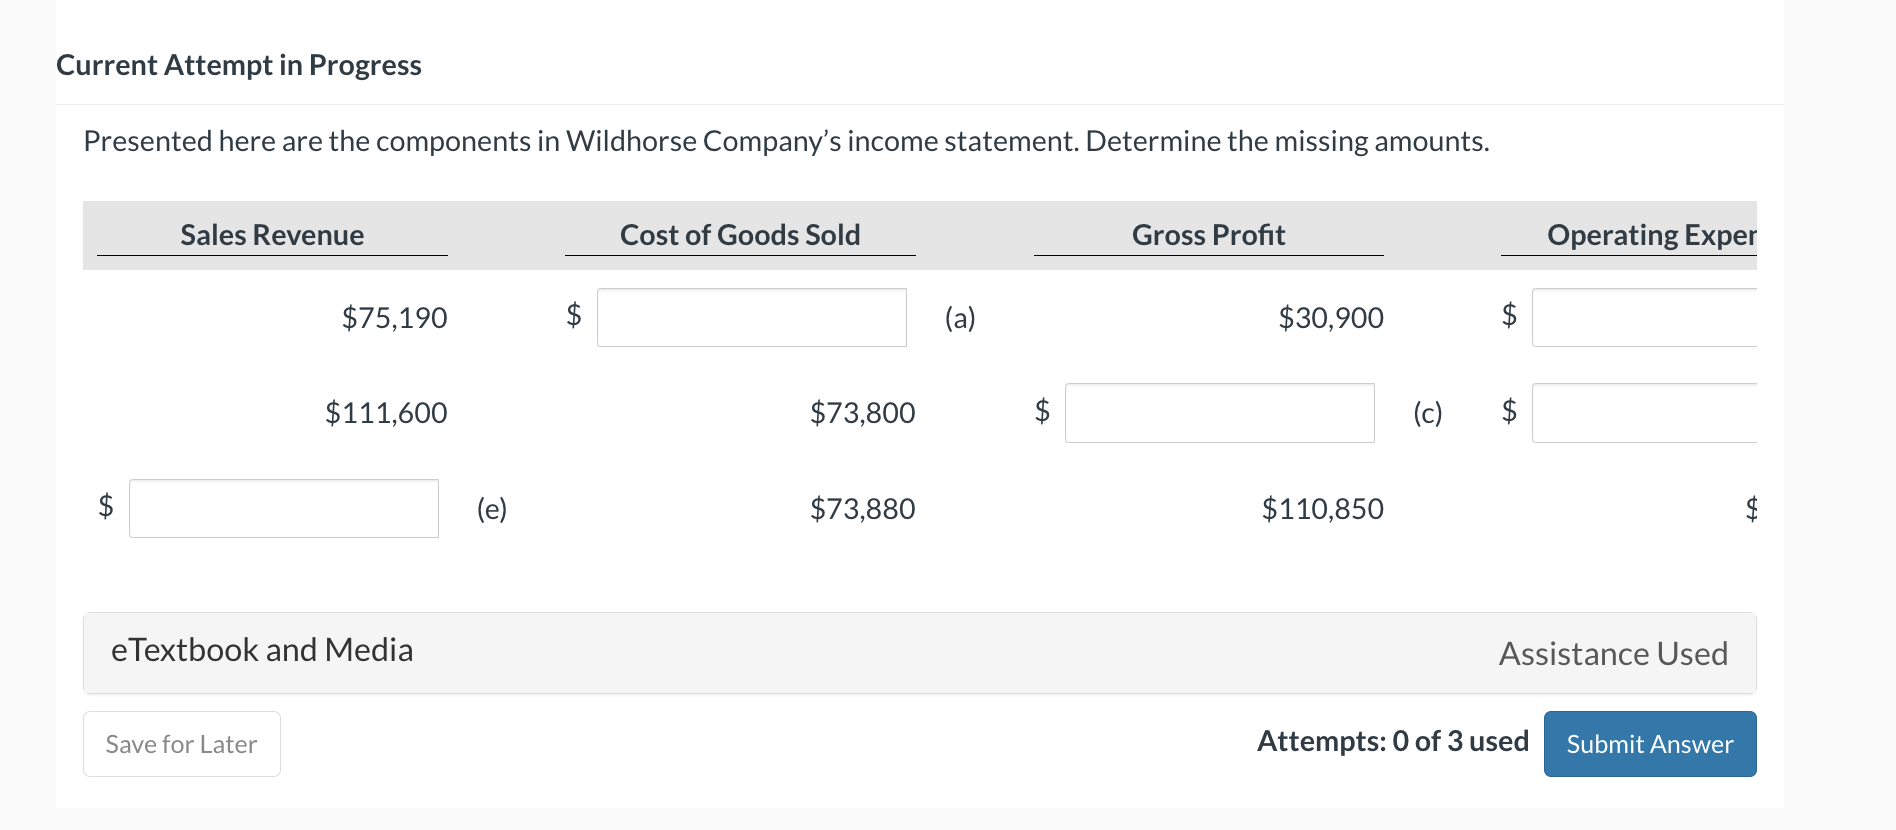Click the Attempts: 0 of 3 used text
The width and height of the screenshot is (1896, 830).
coord(1393,741)
